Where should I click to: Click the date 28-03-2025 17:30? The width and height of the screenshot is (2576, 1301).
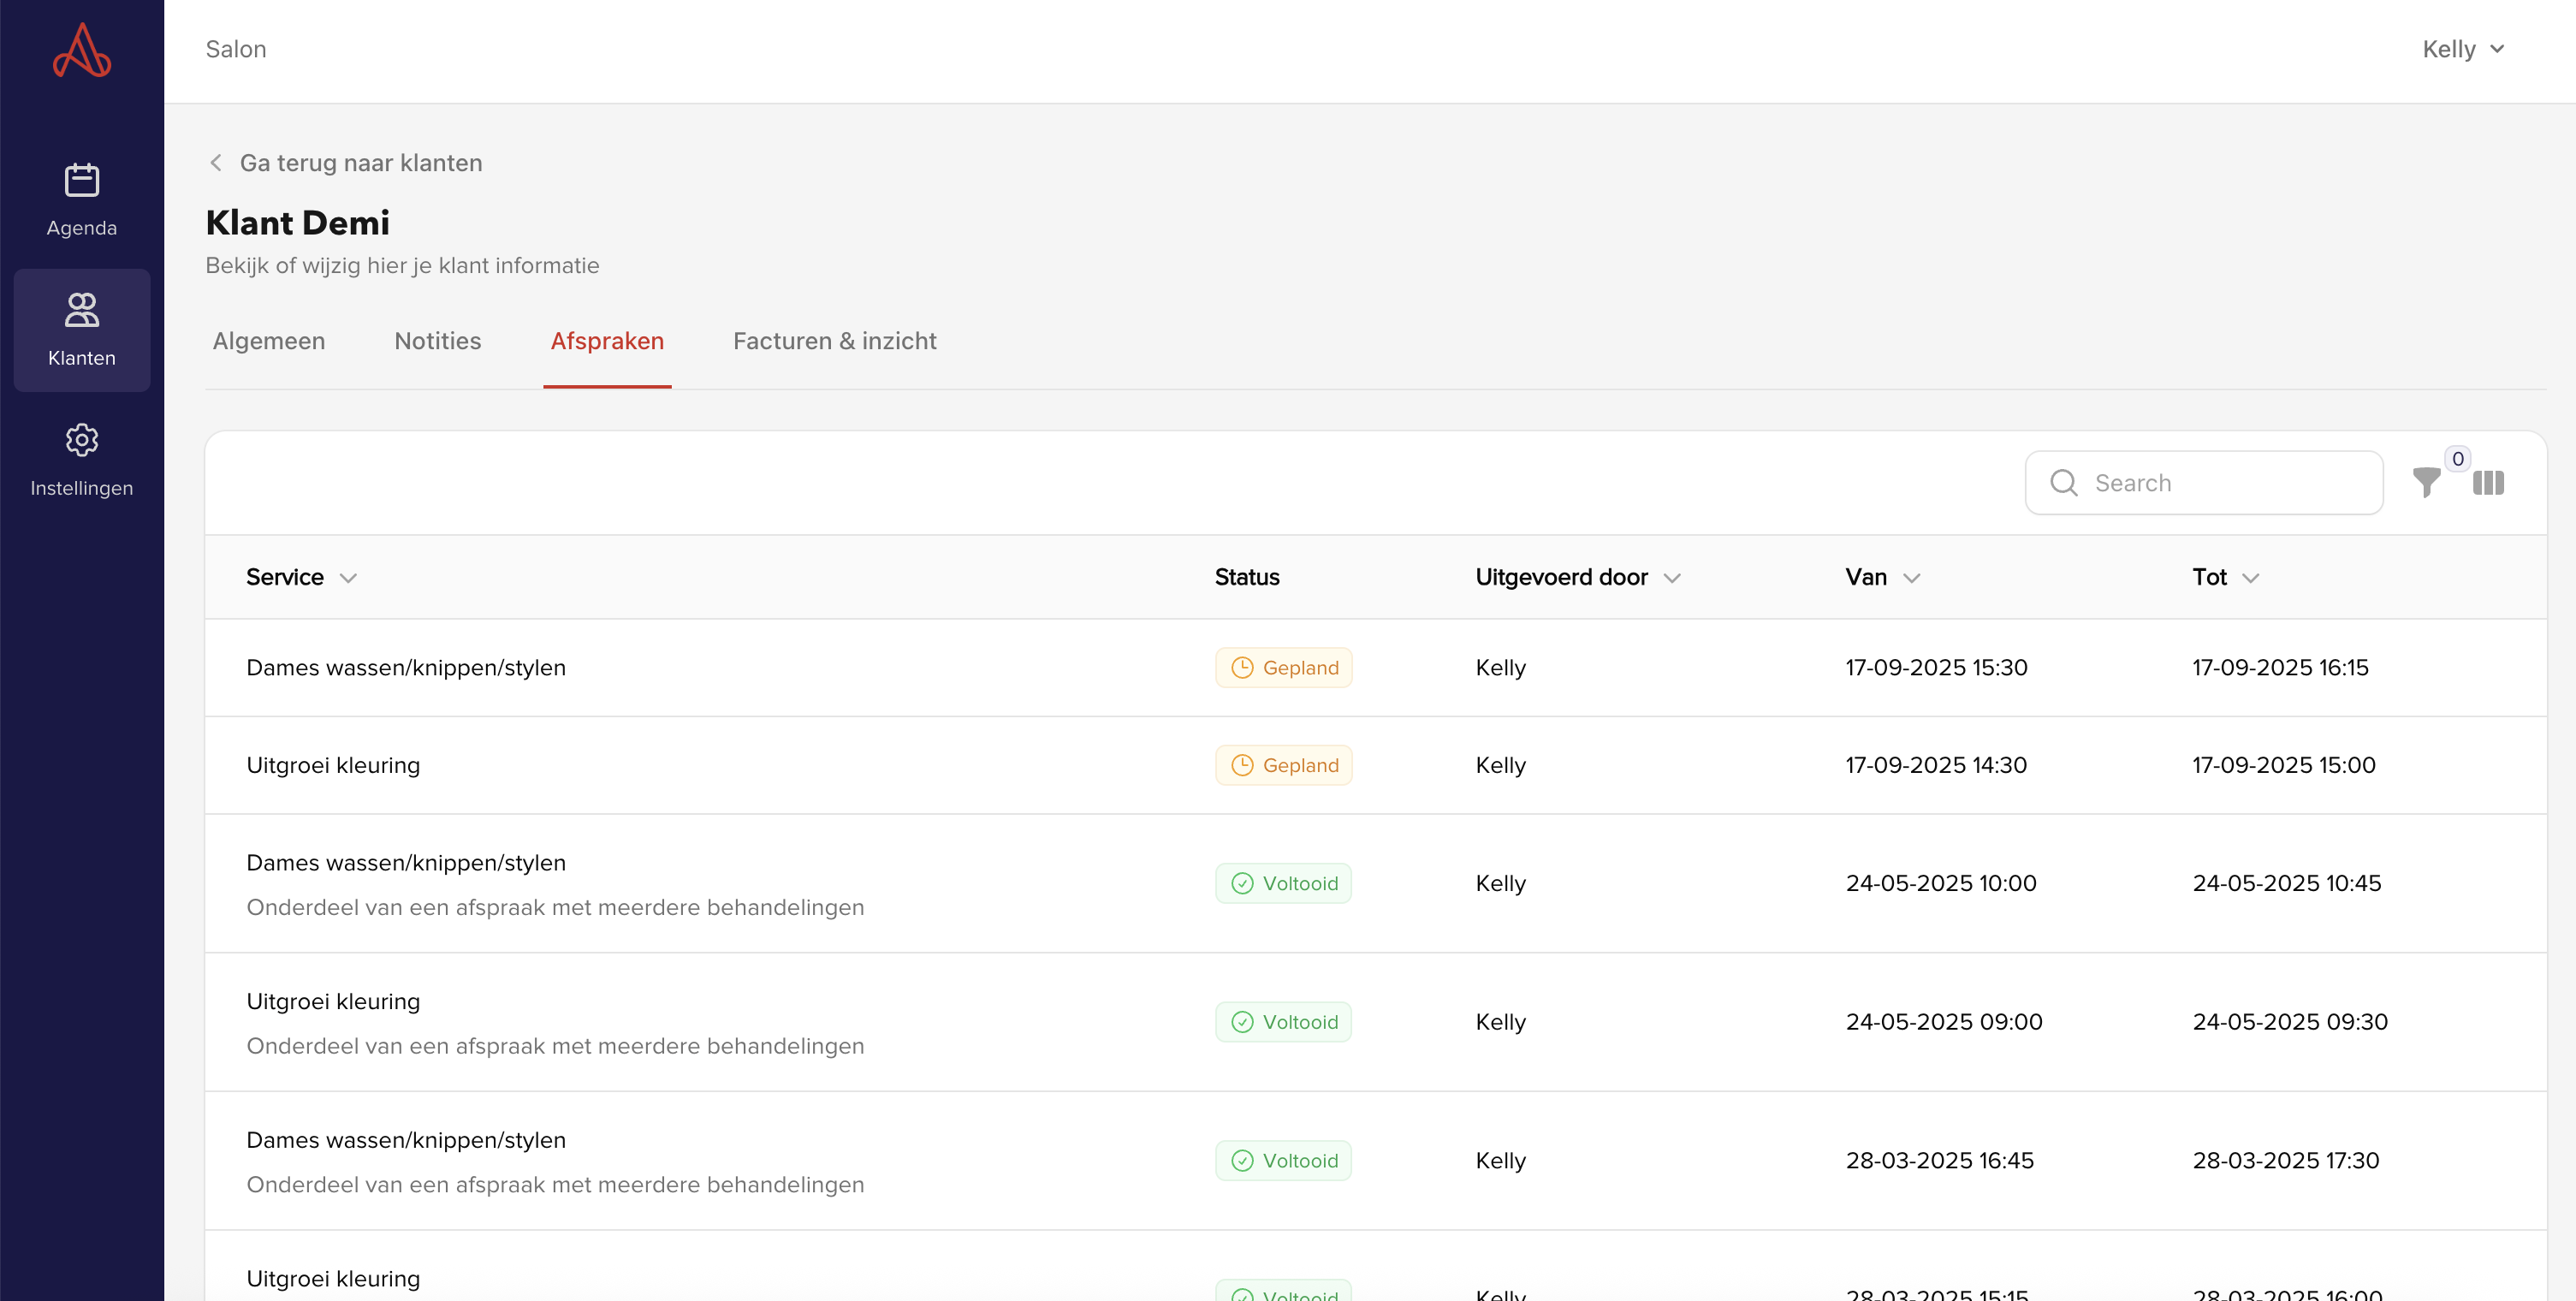[x=2285, y=1161]
